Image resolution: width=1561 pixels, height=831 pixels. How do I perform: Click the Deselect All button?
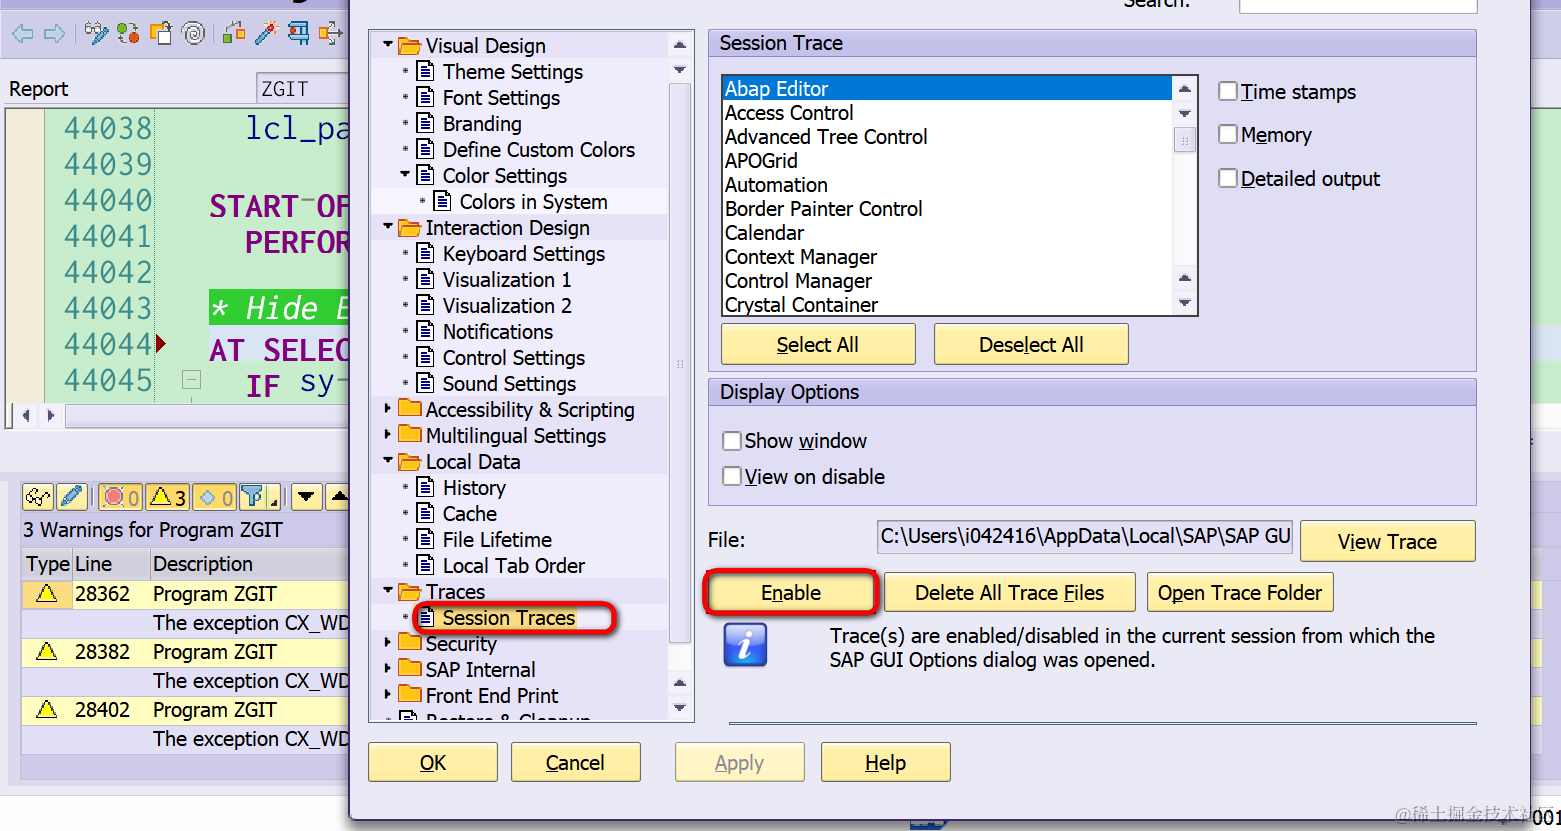click(1031, 345)
